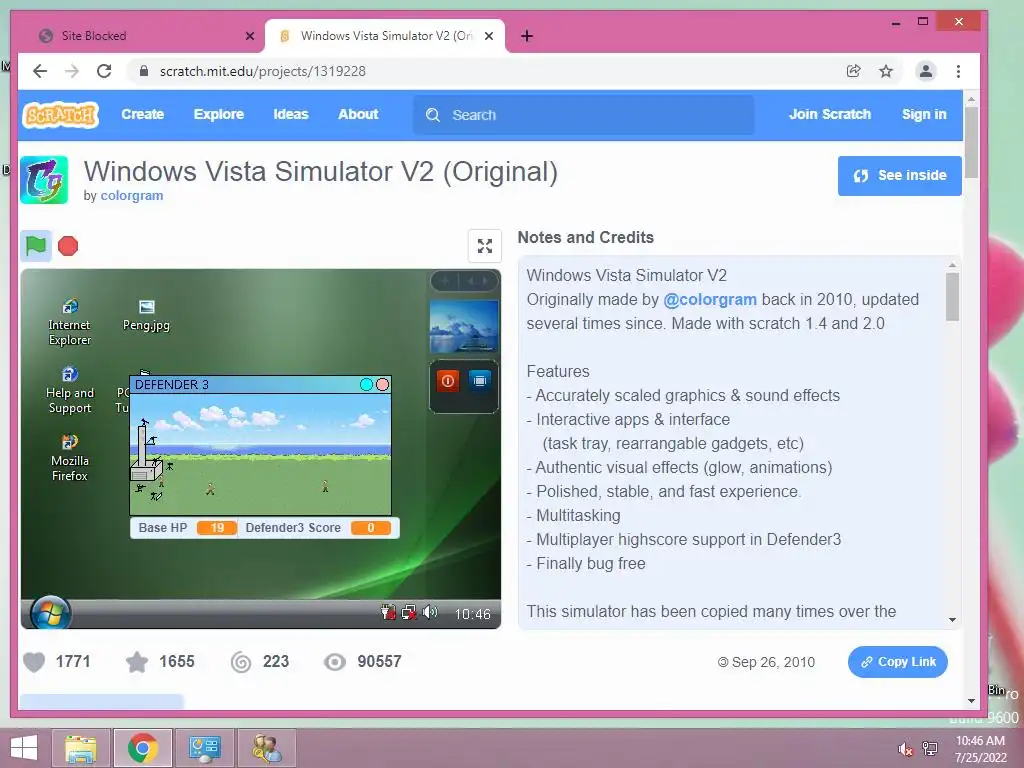Click the love heart icon
Image resolution: width=1024 pixels, height=768 pixels.
[x=34, y=662]
